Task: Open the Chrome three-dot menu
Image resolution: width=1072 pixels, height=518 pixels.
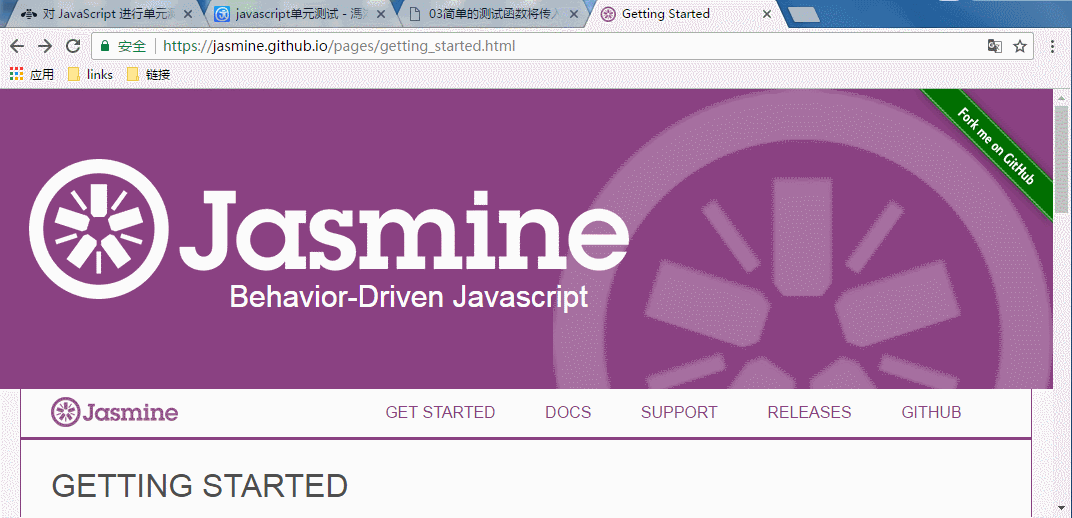Action: (x=1054, y=46)
